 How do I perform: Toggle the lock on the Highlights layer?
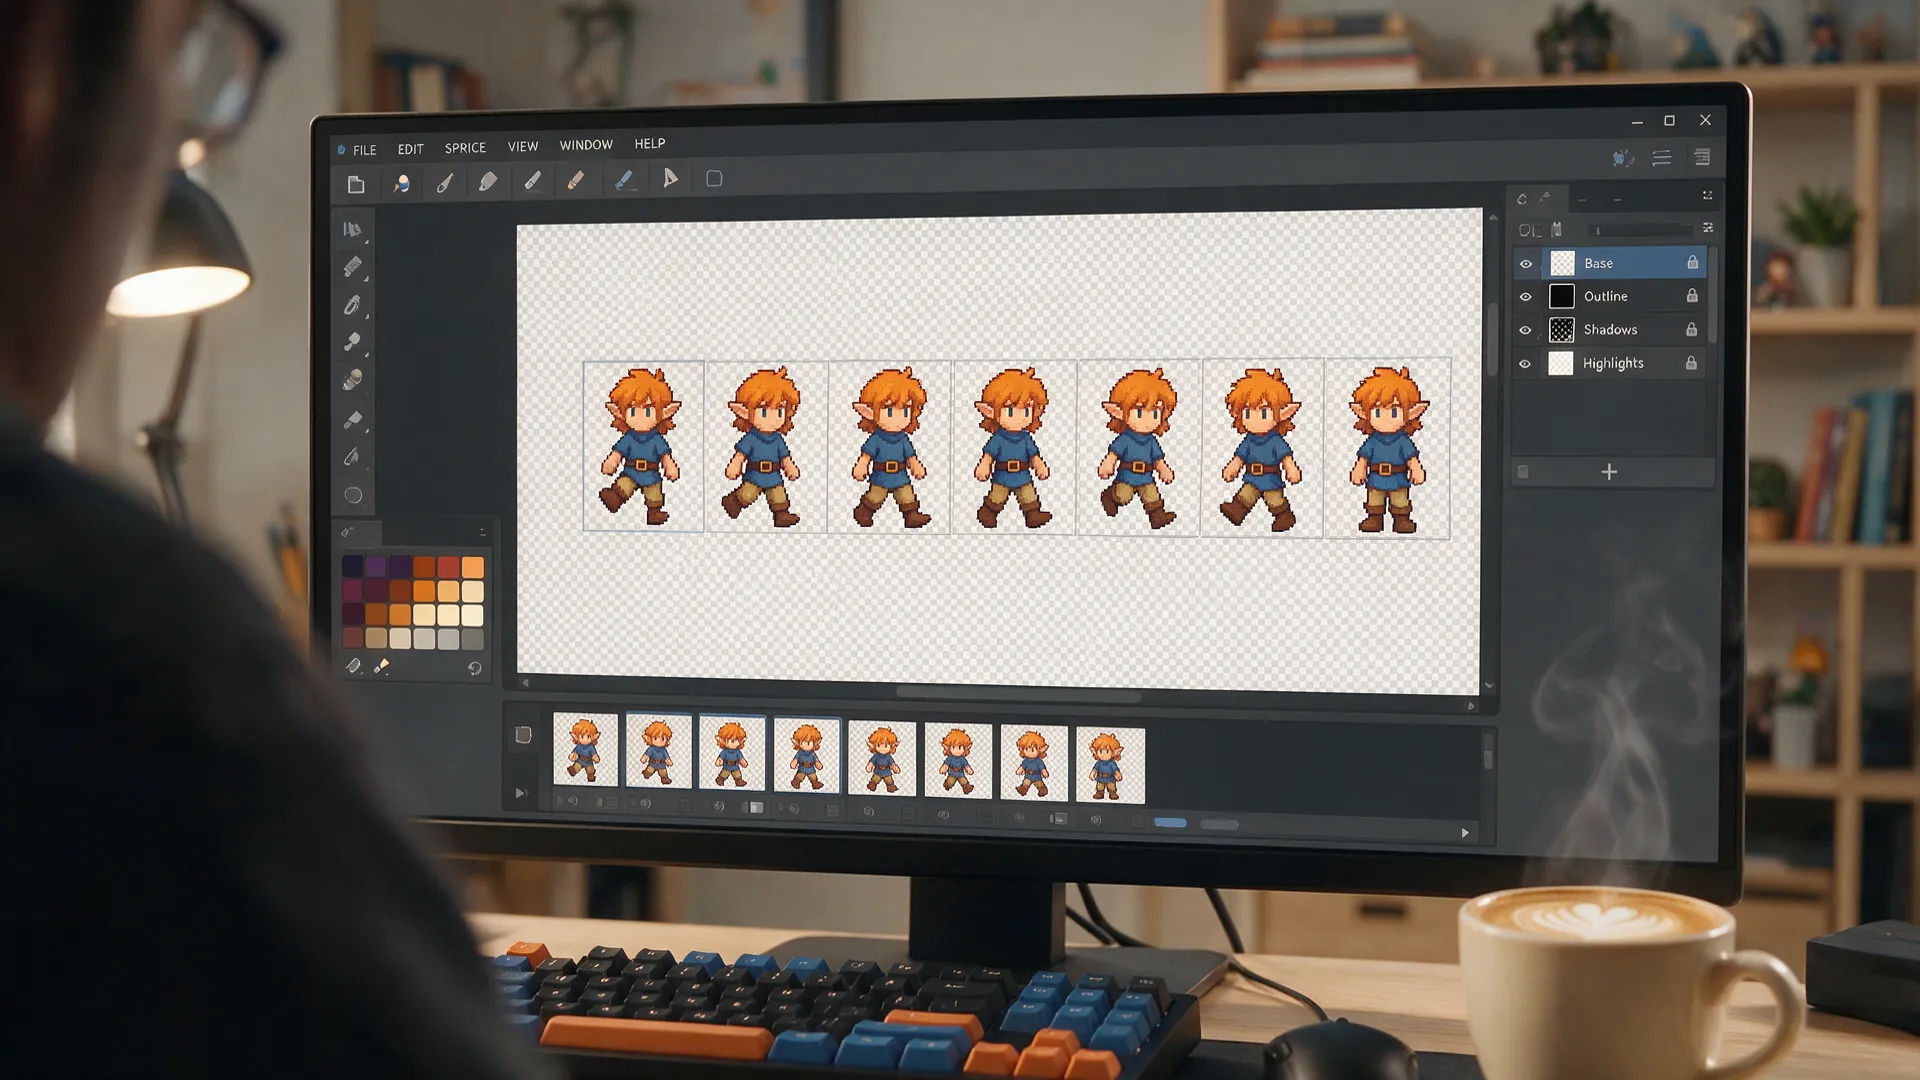tap(1691, 363)
